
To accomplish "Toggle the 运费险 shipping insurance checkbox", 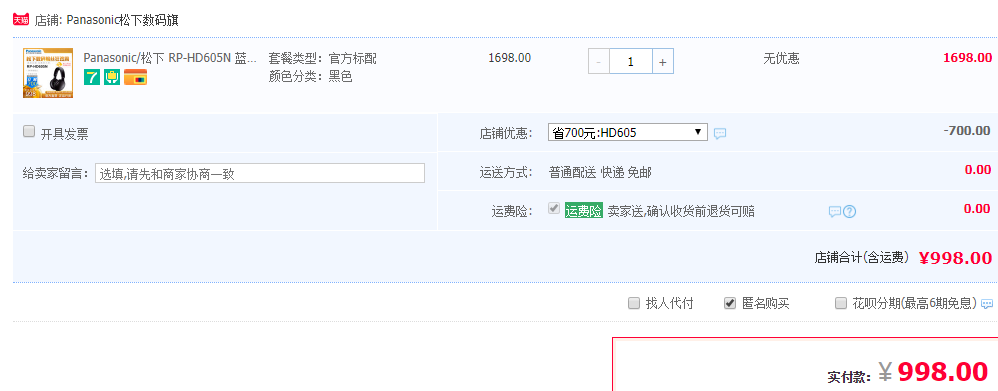I will point(554,208).
